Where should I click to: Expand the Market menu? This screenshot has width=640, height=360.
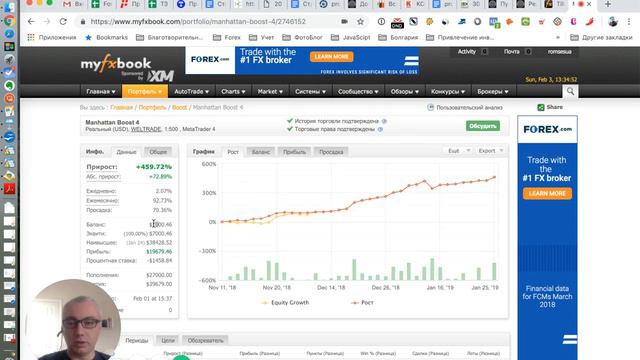pos(270,92)
